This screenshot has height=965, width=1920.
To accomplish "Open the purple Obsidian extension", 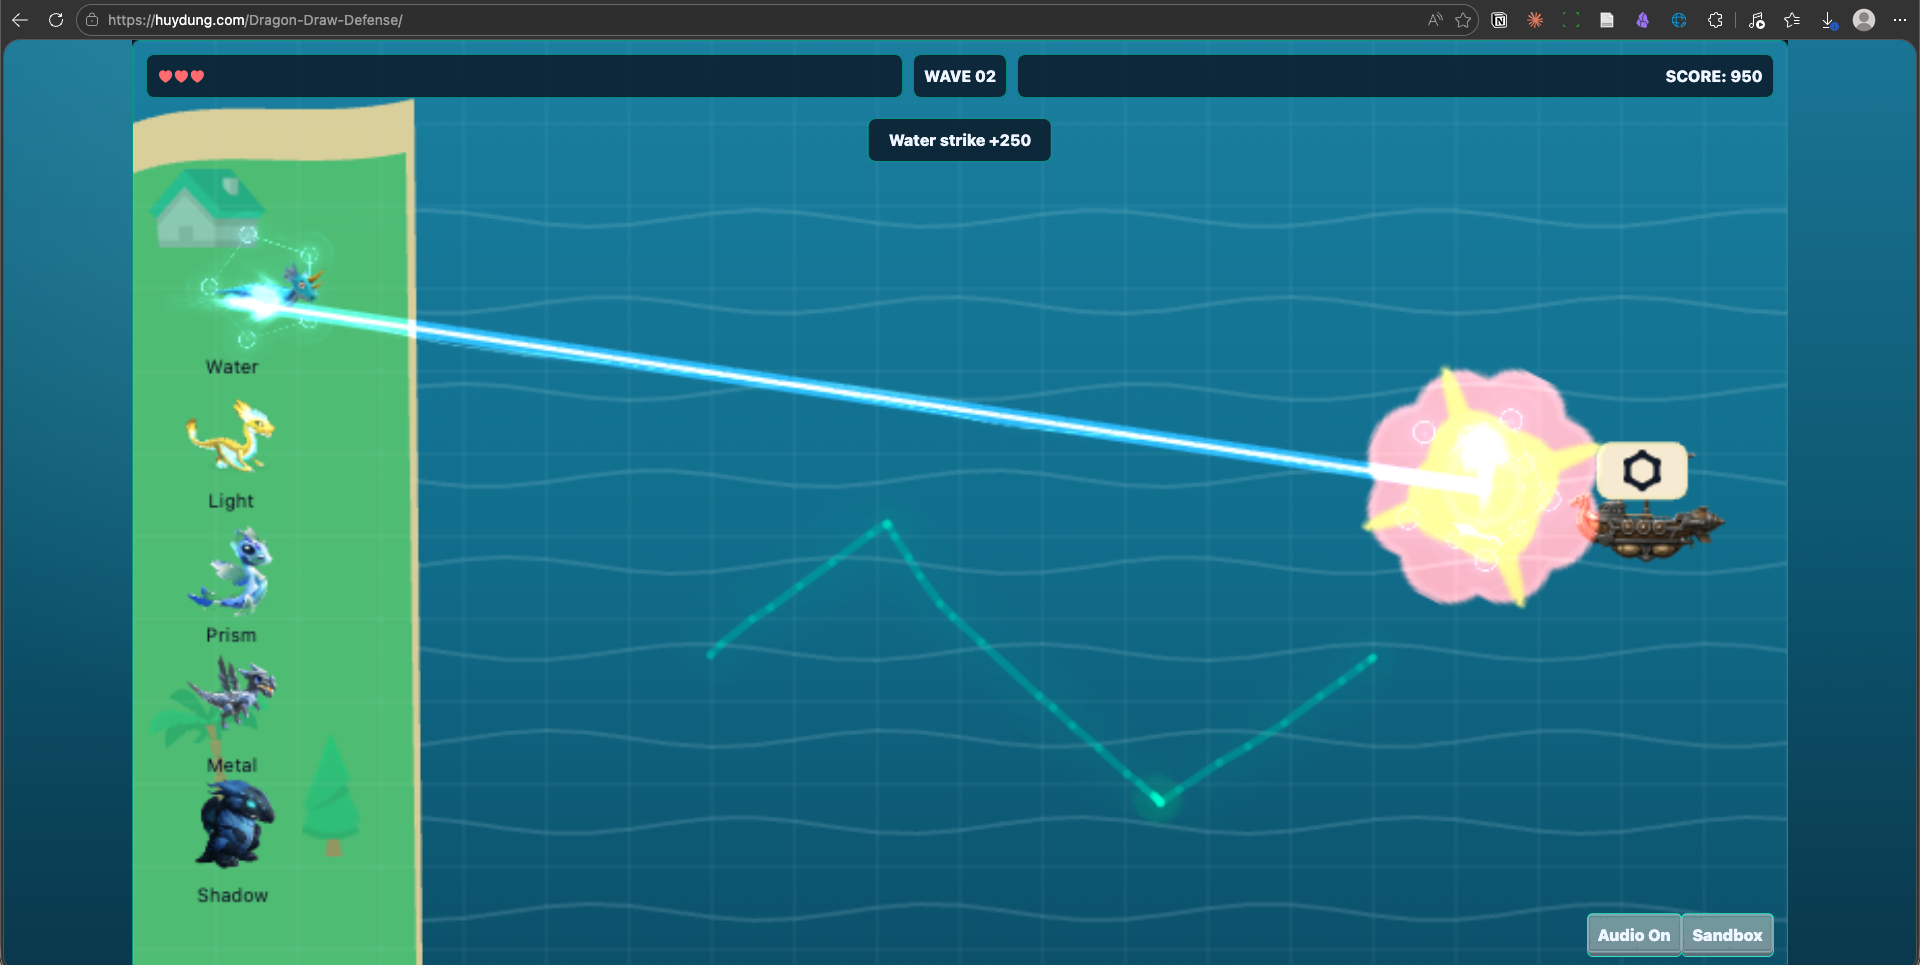I will click(1642, 20).
